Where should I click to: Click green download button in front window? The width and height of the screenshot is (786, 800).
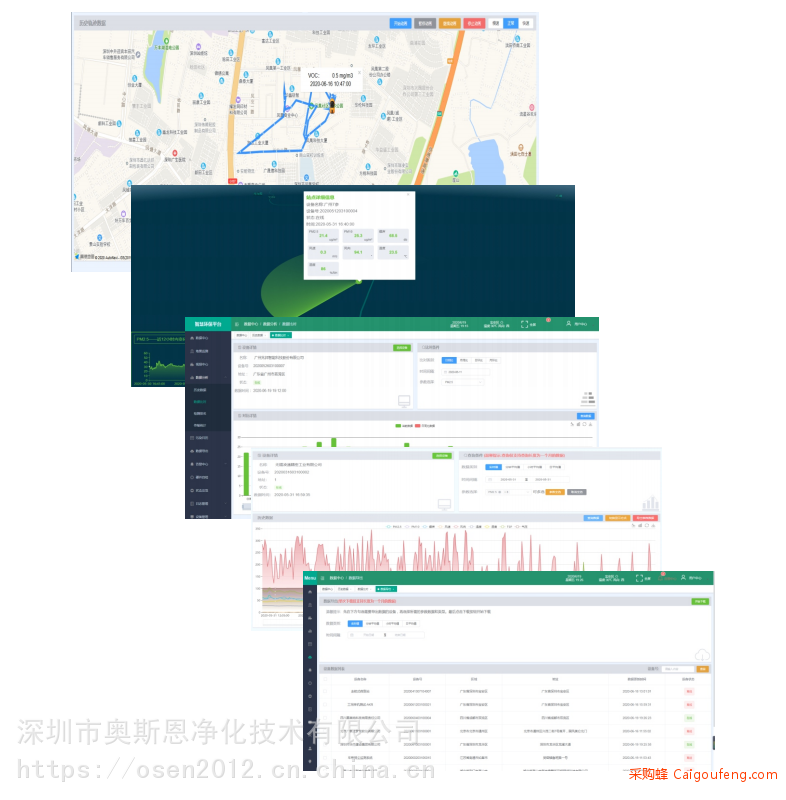(x=700, y=602)
